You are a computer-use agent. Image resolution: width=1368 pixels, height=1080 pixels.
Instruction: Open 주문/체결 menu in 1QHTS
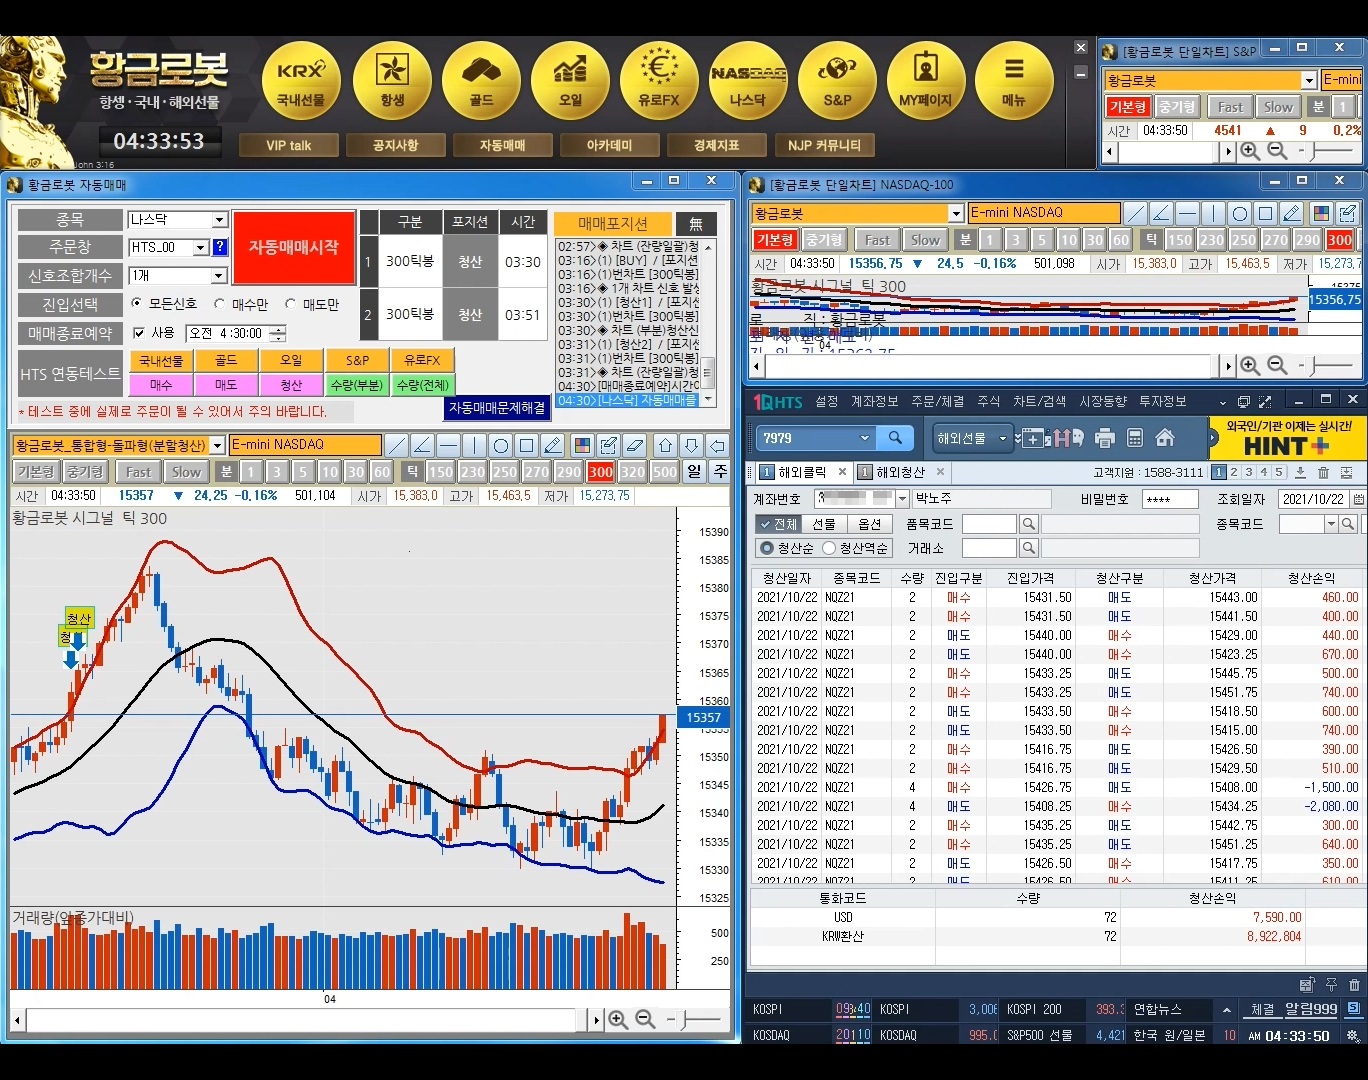[938, 401]
